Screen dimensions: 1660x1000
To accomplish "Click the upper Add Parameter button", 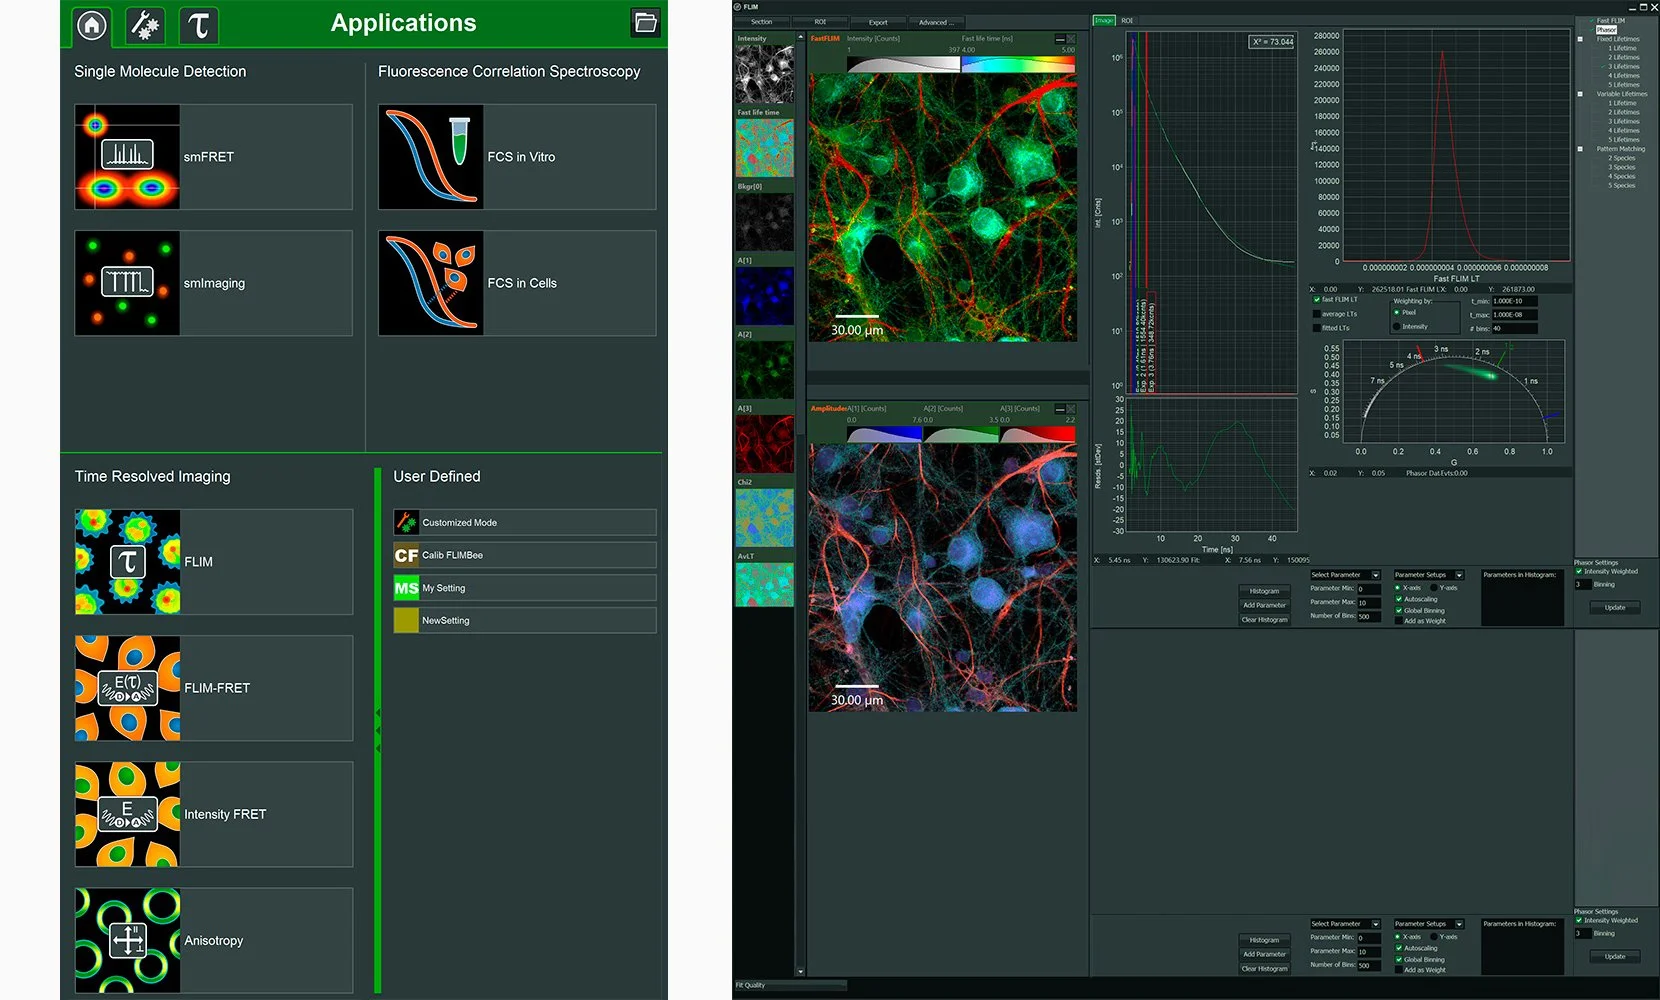I will click(1264, 605).
